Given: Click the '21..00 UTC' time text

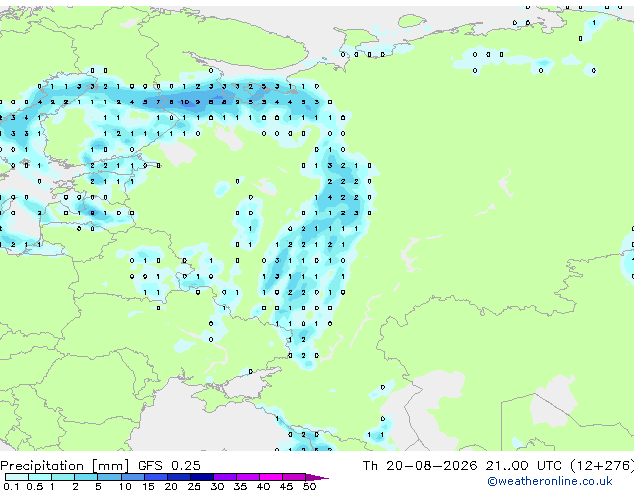Looking at the screenshot, I should [524, 466].
